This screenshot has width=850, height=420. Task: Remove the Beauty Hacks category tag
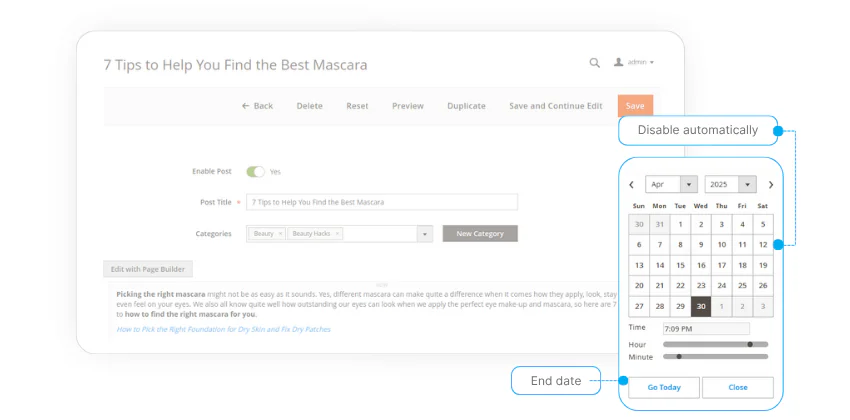click(x=337, y=234)
